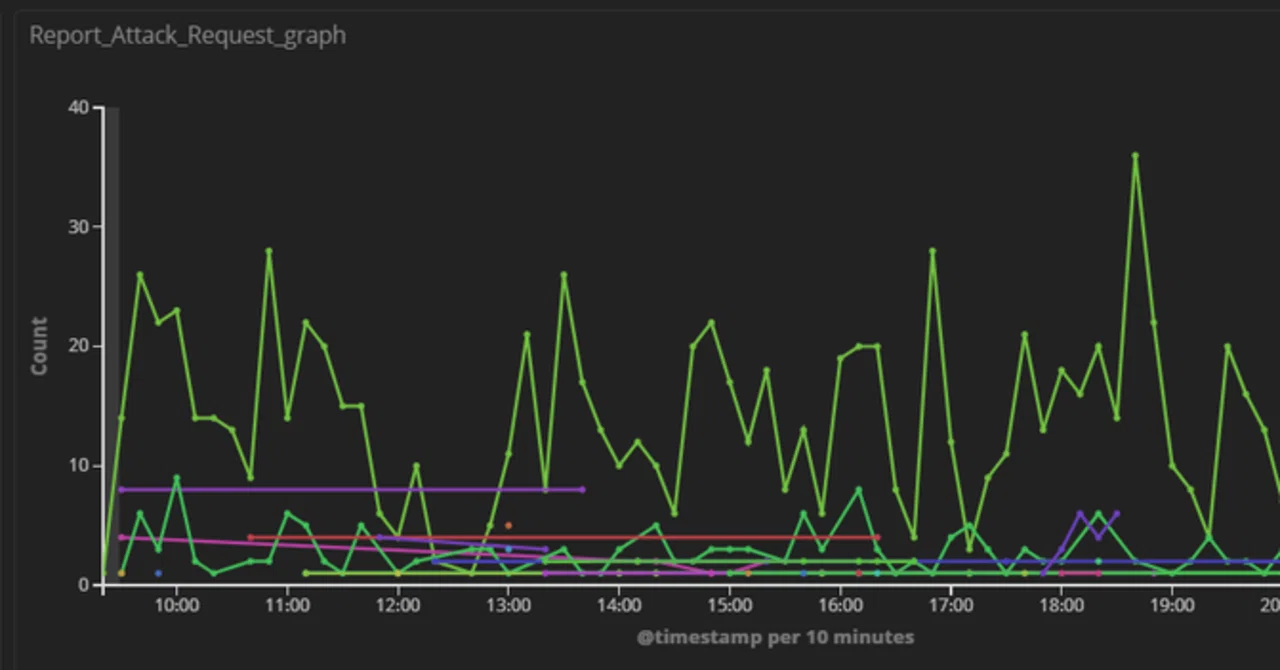
Task: Select the green data point of 26 before 10:00
Action: [140, 275]
